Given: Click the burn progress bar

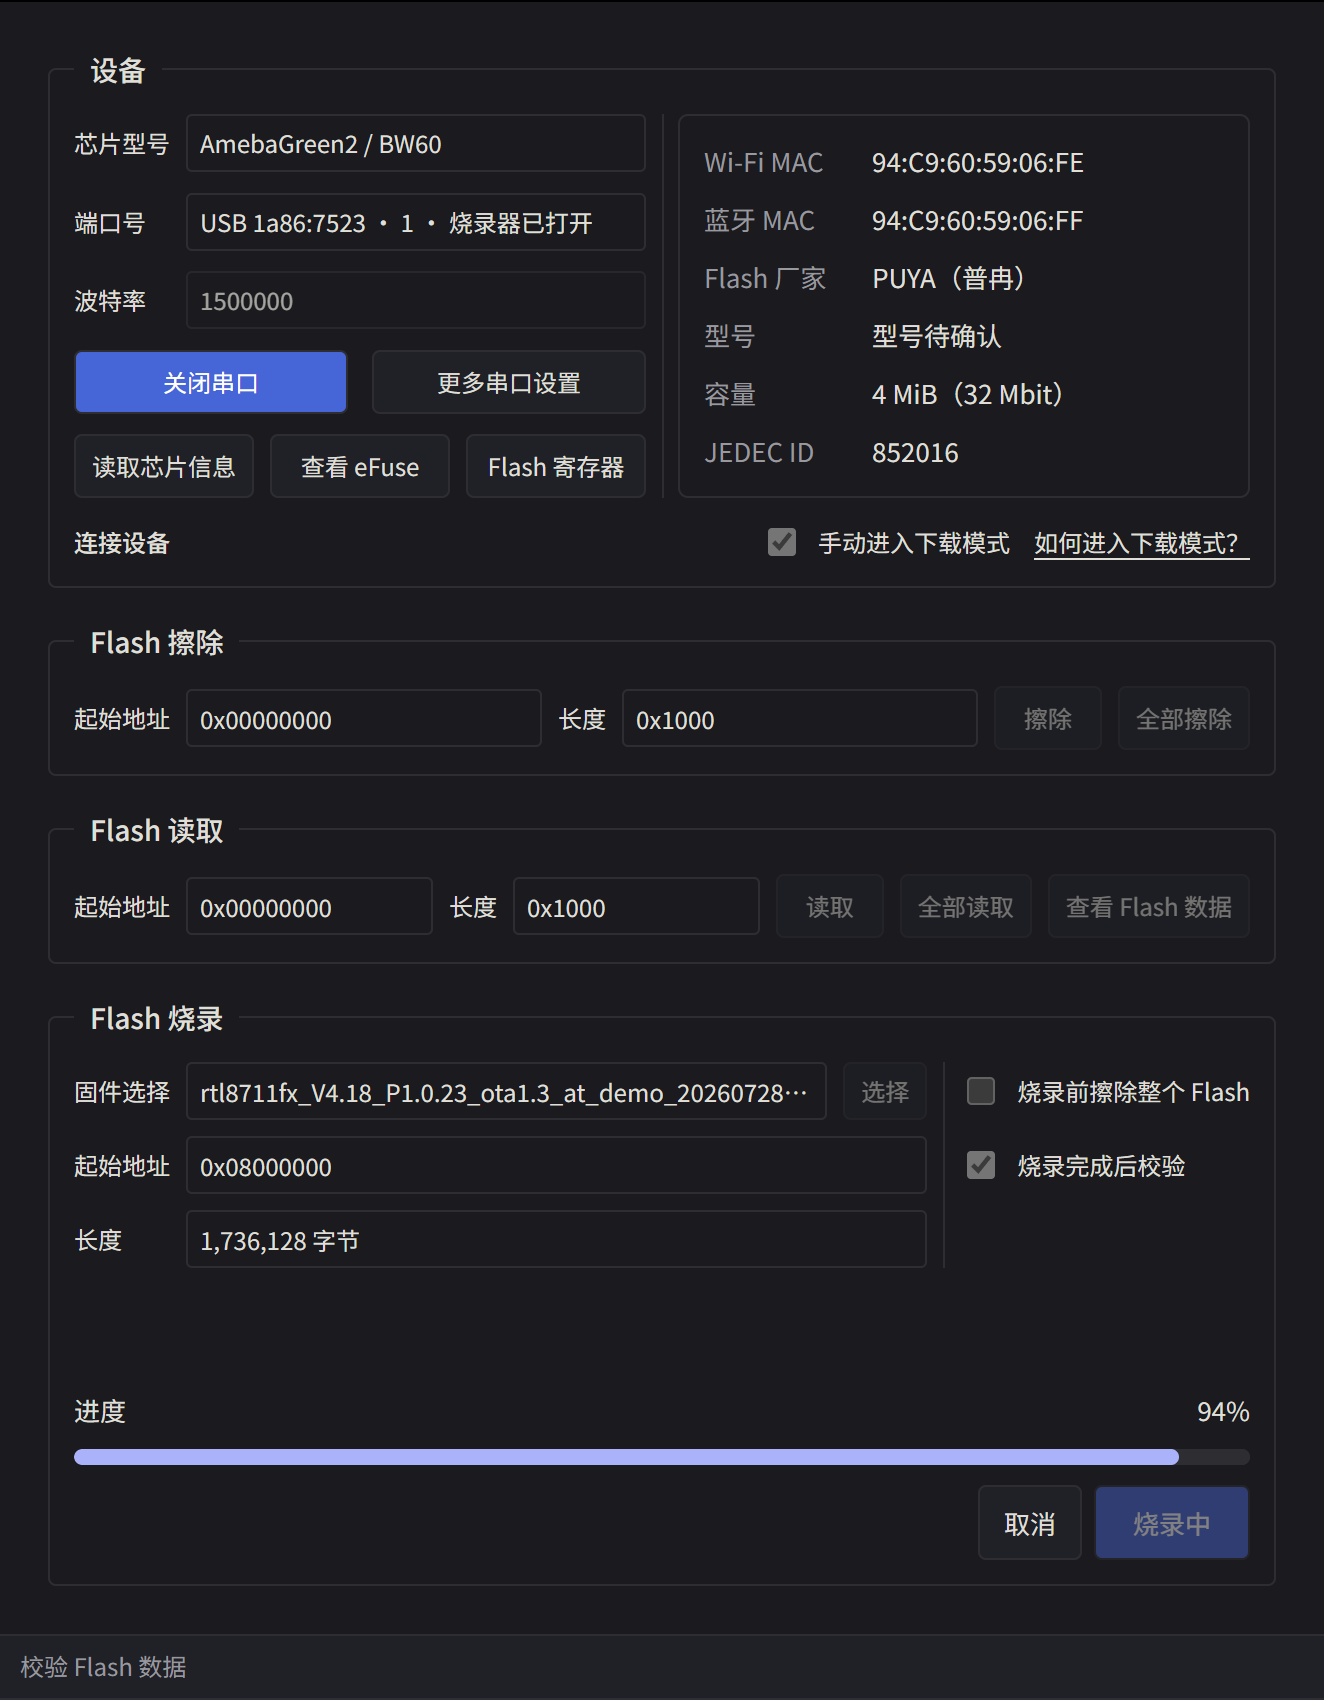Looking at the screenshot, I should pos(662,1457).
